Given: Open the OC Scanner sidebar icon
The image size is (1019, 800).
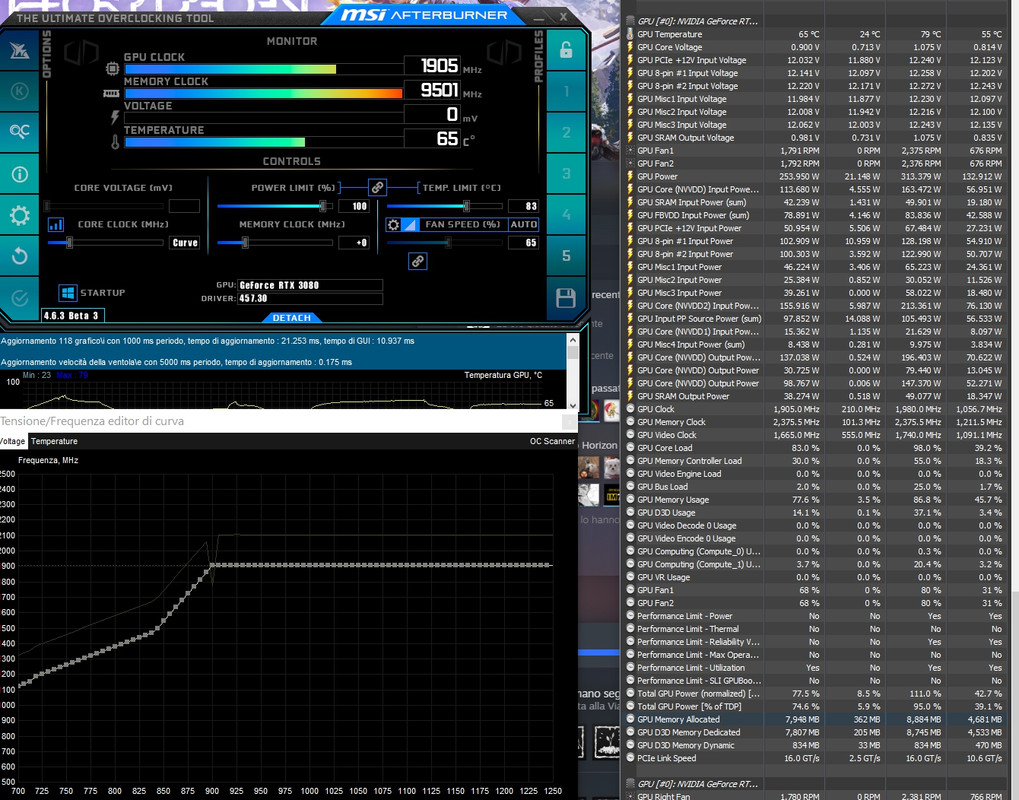Looking at the screenshot, I should [19, 132].
